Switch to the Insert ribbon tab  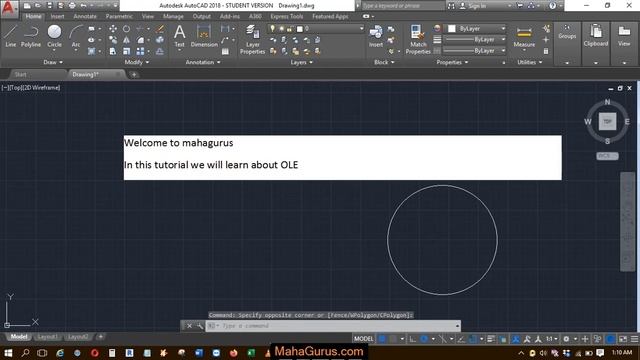(x=58, y=16)
